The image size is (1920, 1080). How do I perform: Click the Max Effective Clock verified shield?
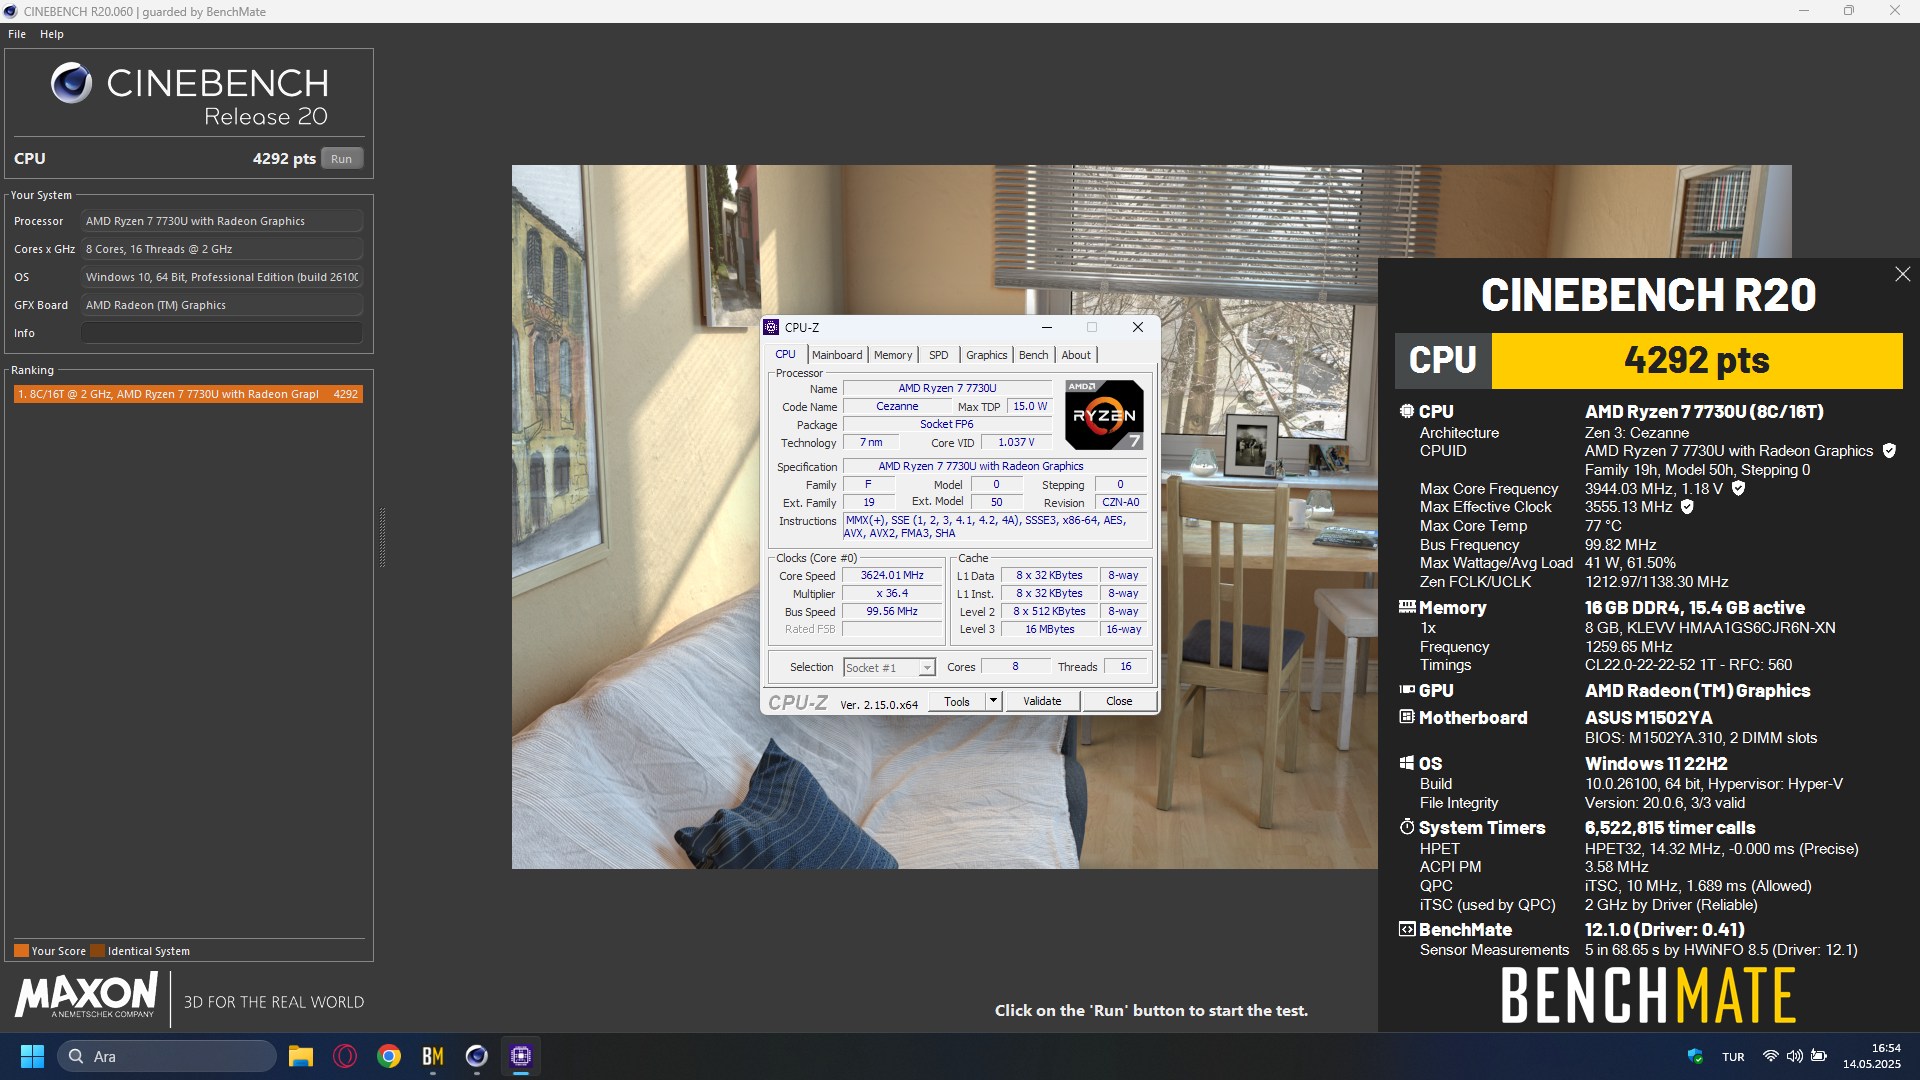click(1687, 507)
